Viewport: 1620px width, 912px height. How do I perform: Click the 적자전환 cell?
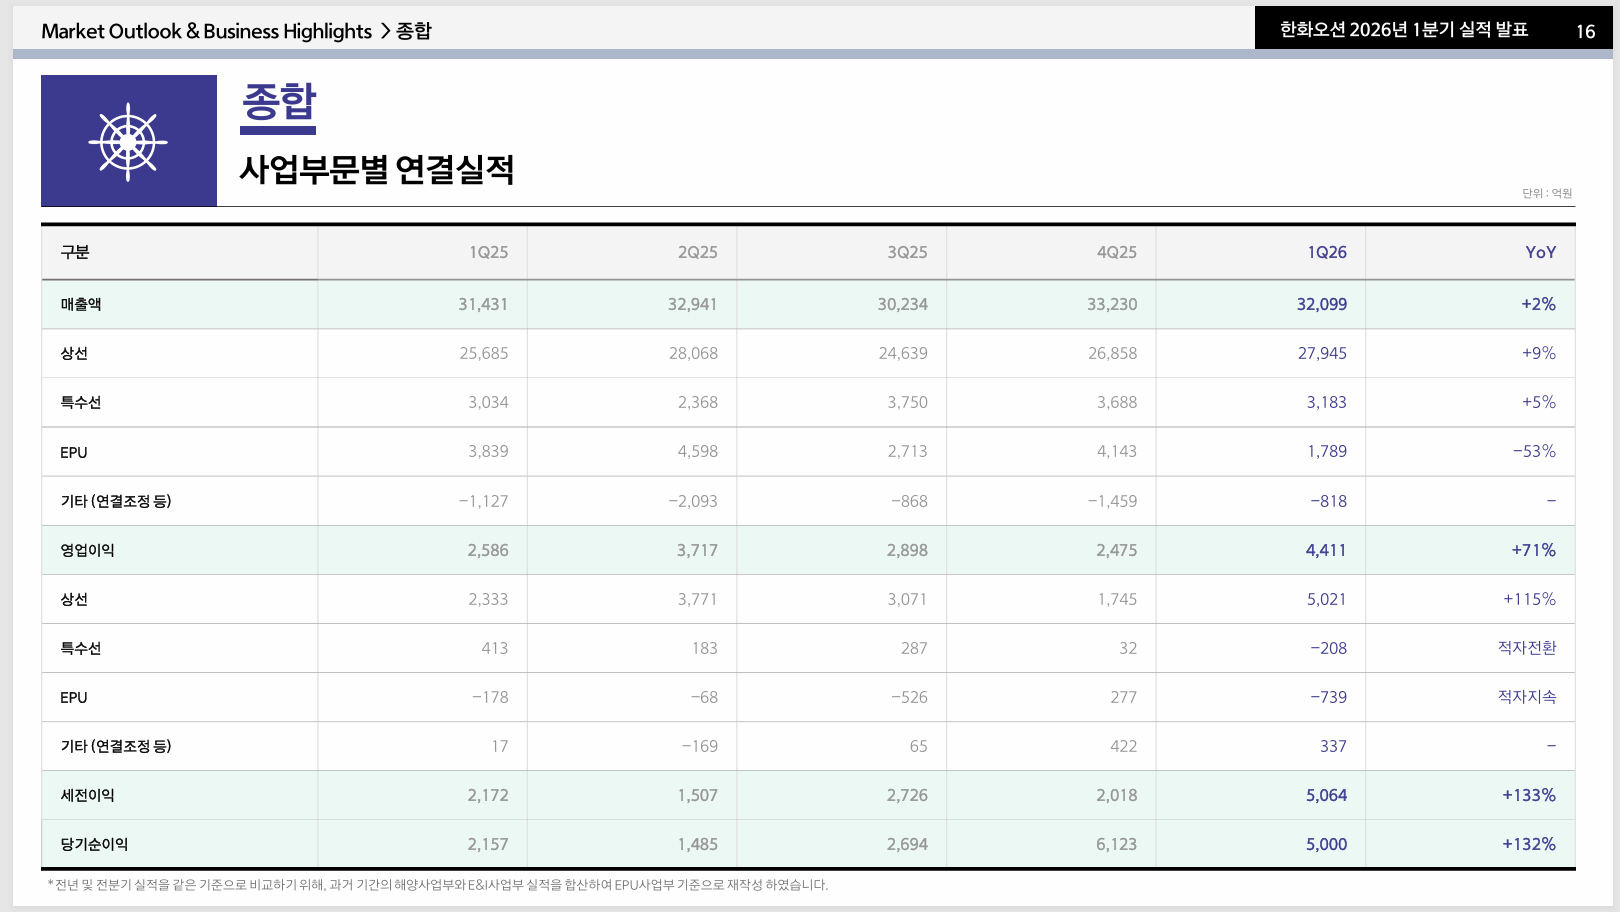pos(1527,648)
